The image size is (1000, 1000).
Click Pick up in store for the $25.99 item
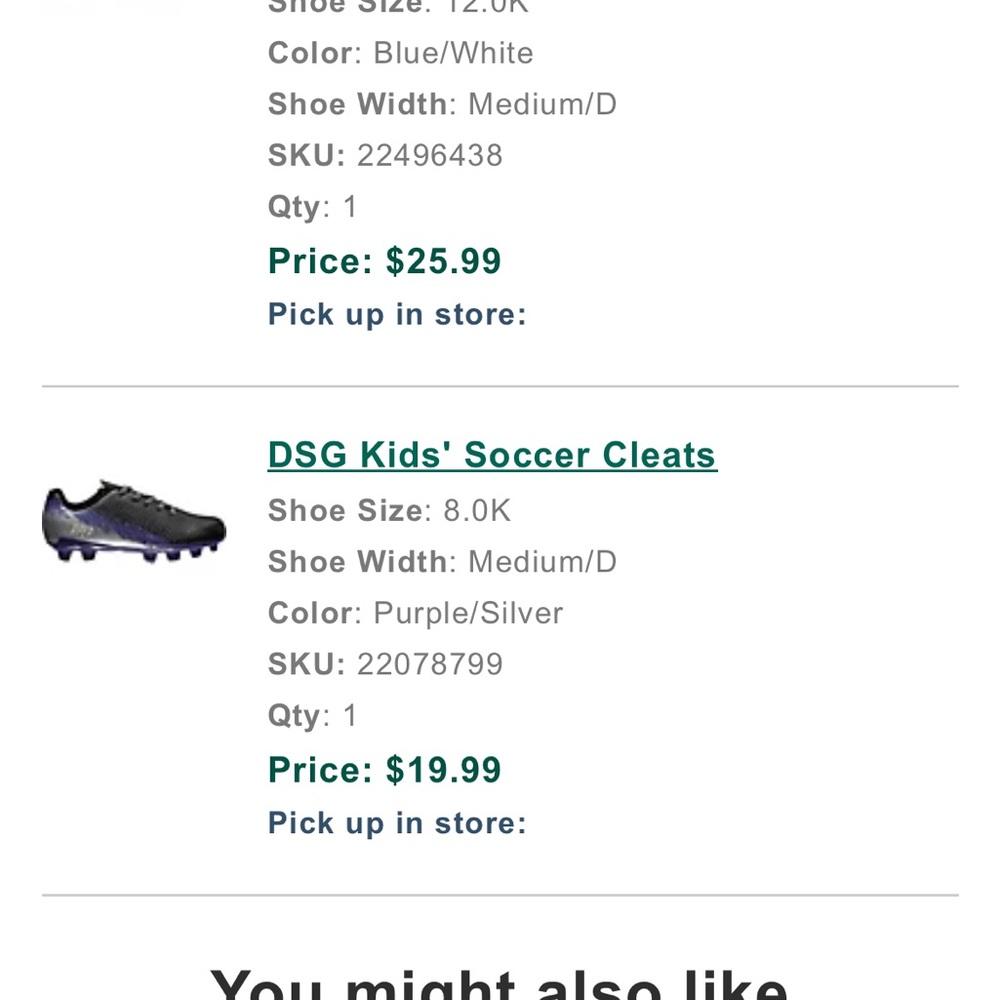tap(396, 314)
